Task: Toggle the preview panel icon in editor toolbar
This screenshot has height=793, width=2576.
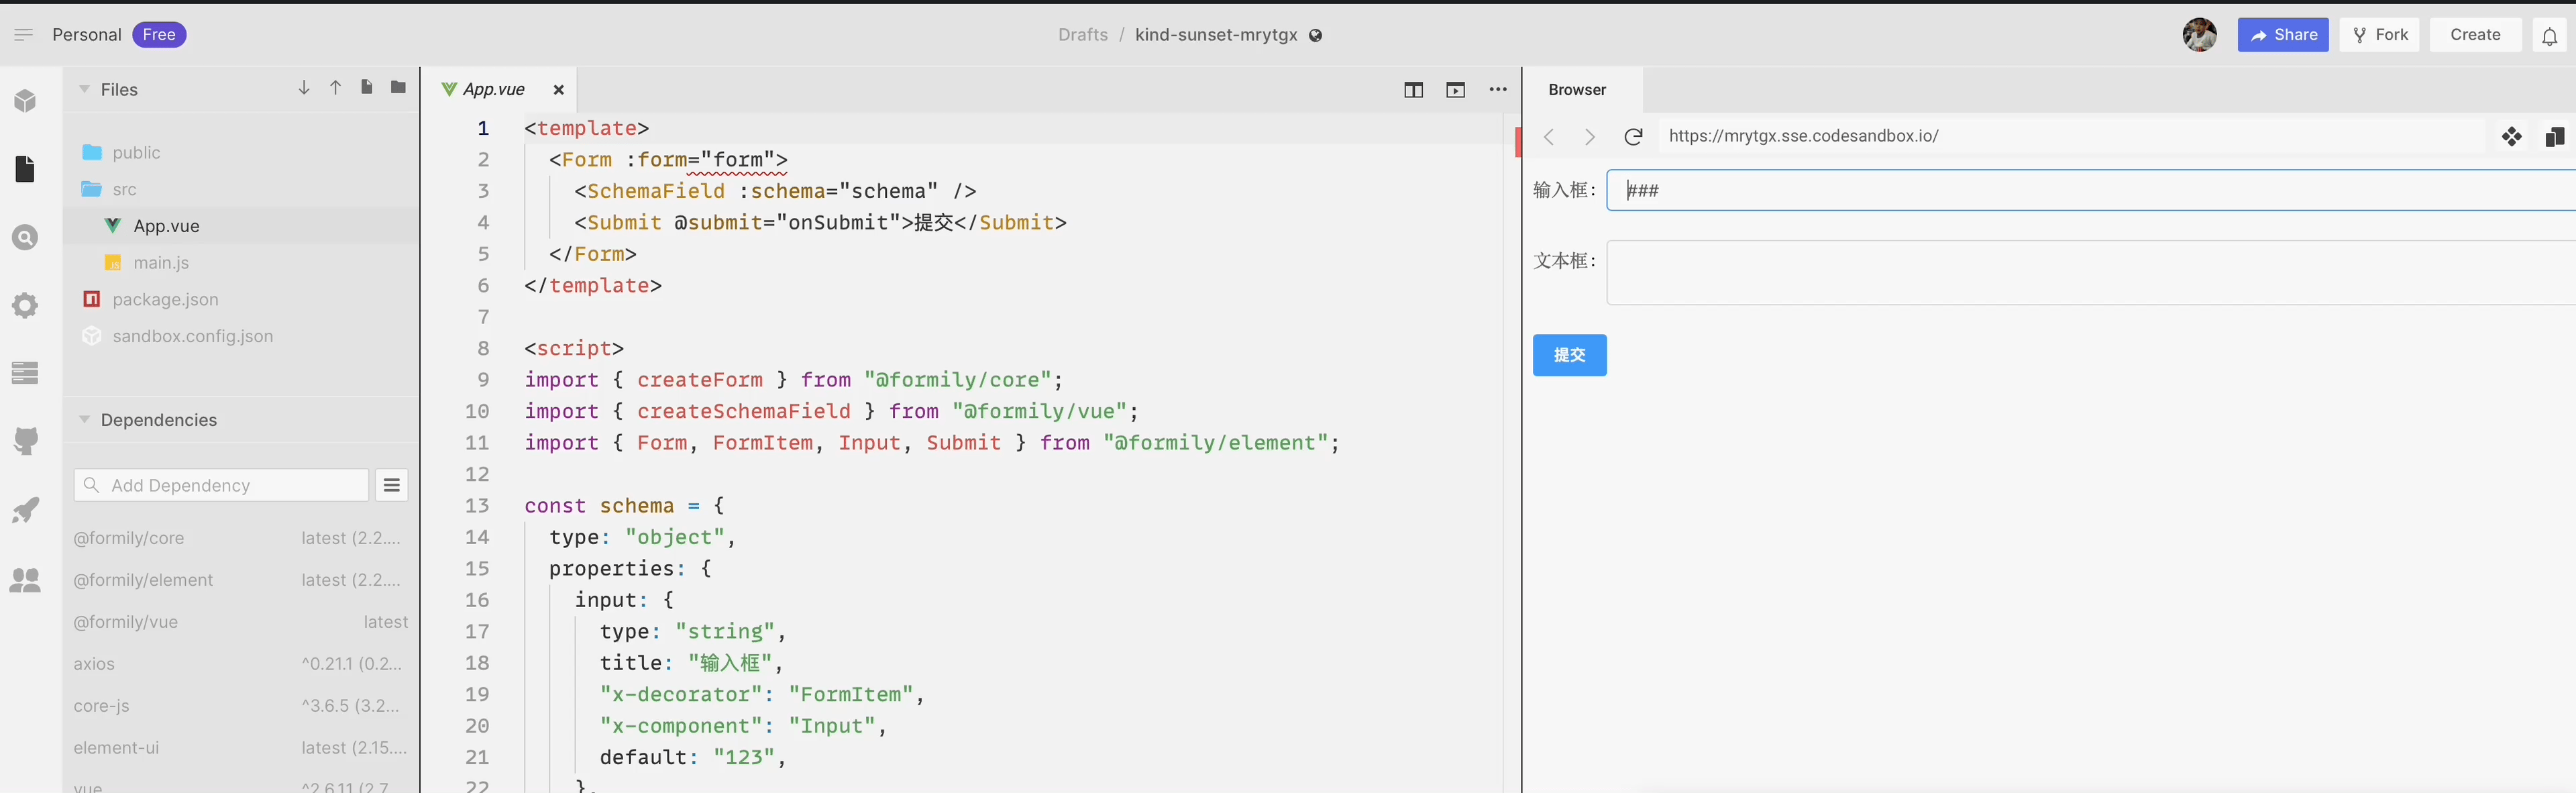Action: (x=1455, y=90)
